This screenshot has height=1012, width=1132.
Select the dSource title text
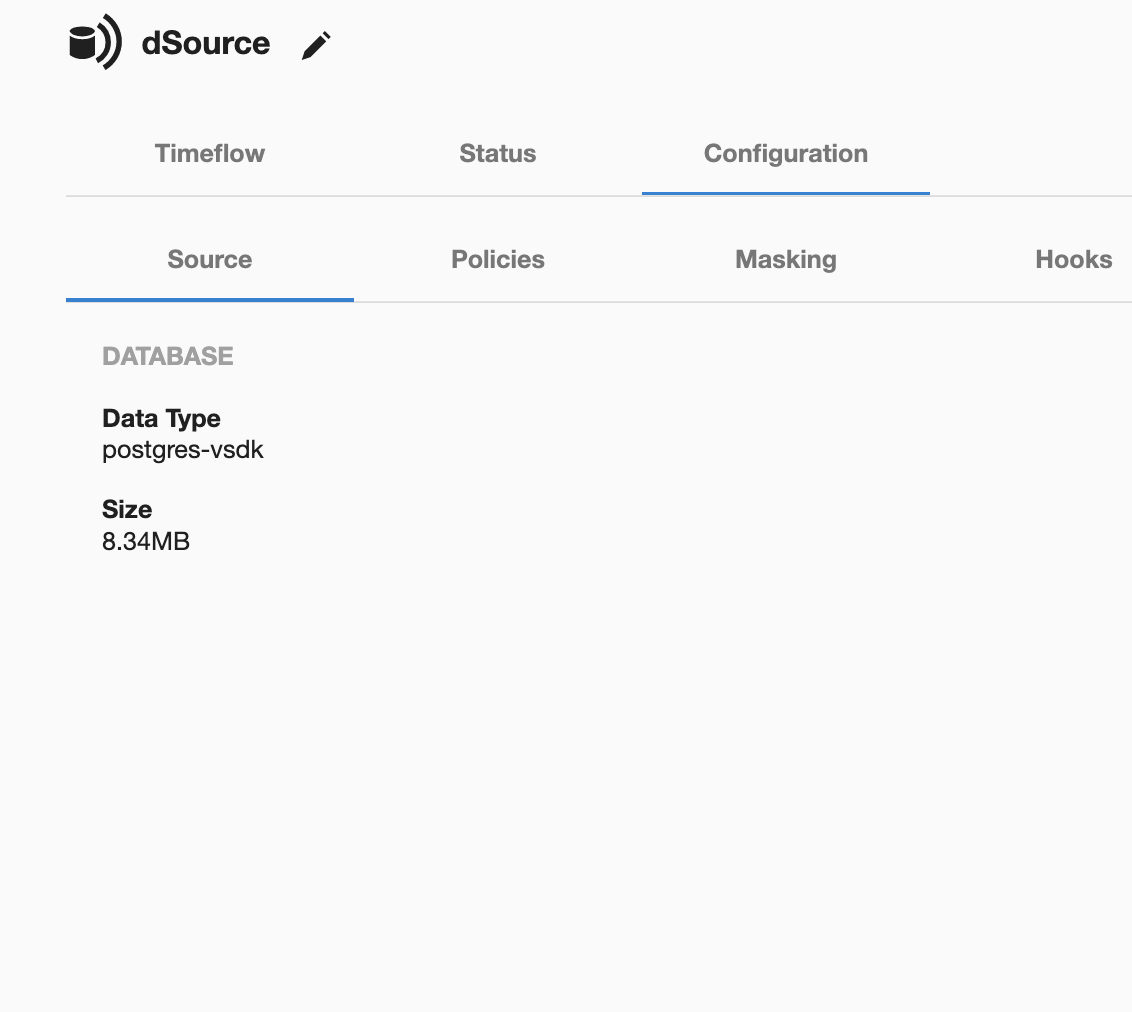click(x=206, y=43)
